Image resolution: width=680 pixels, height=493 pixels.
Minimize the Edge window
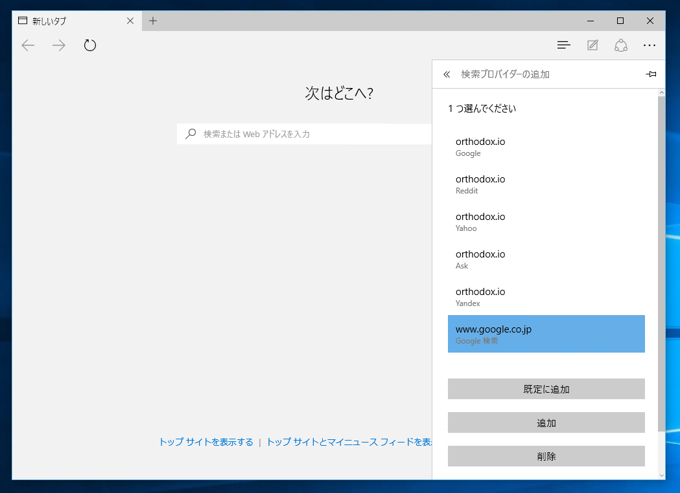point(590,21)
